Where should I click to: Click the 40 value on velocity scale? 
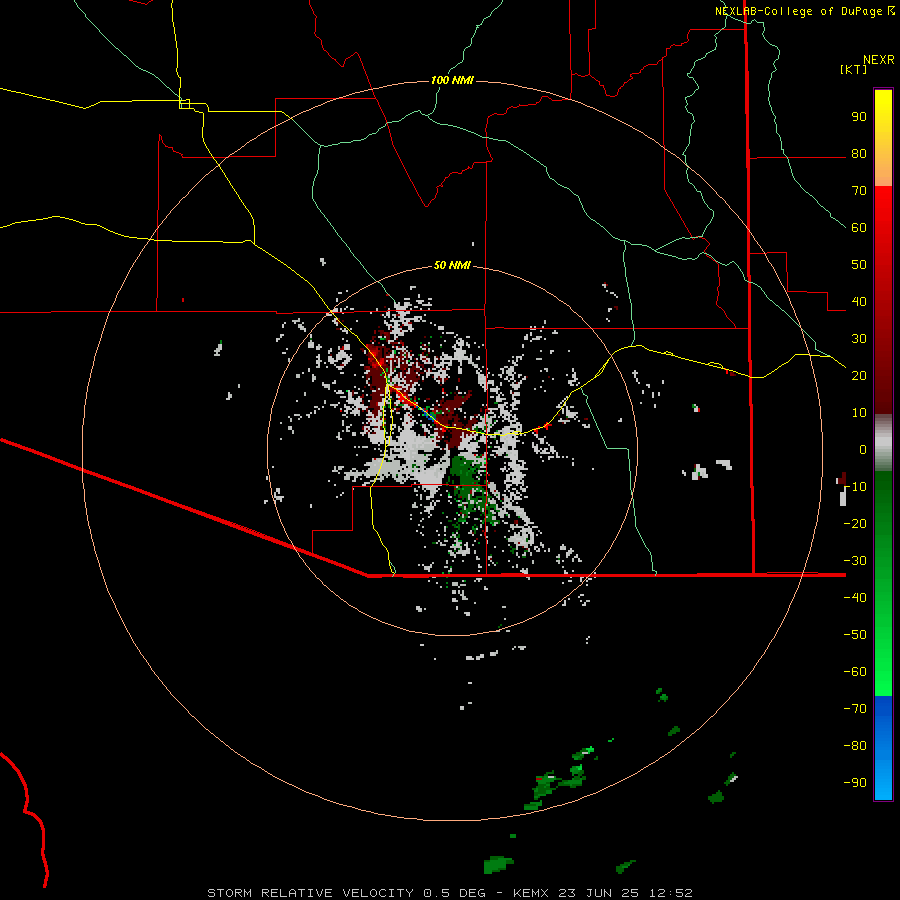[859, 302]
